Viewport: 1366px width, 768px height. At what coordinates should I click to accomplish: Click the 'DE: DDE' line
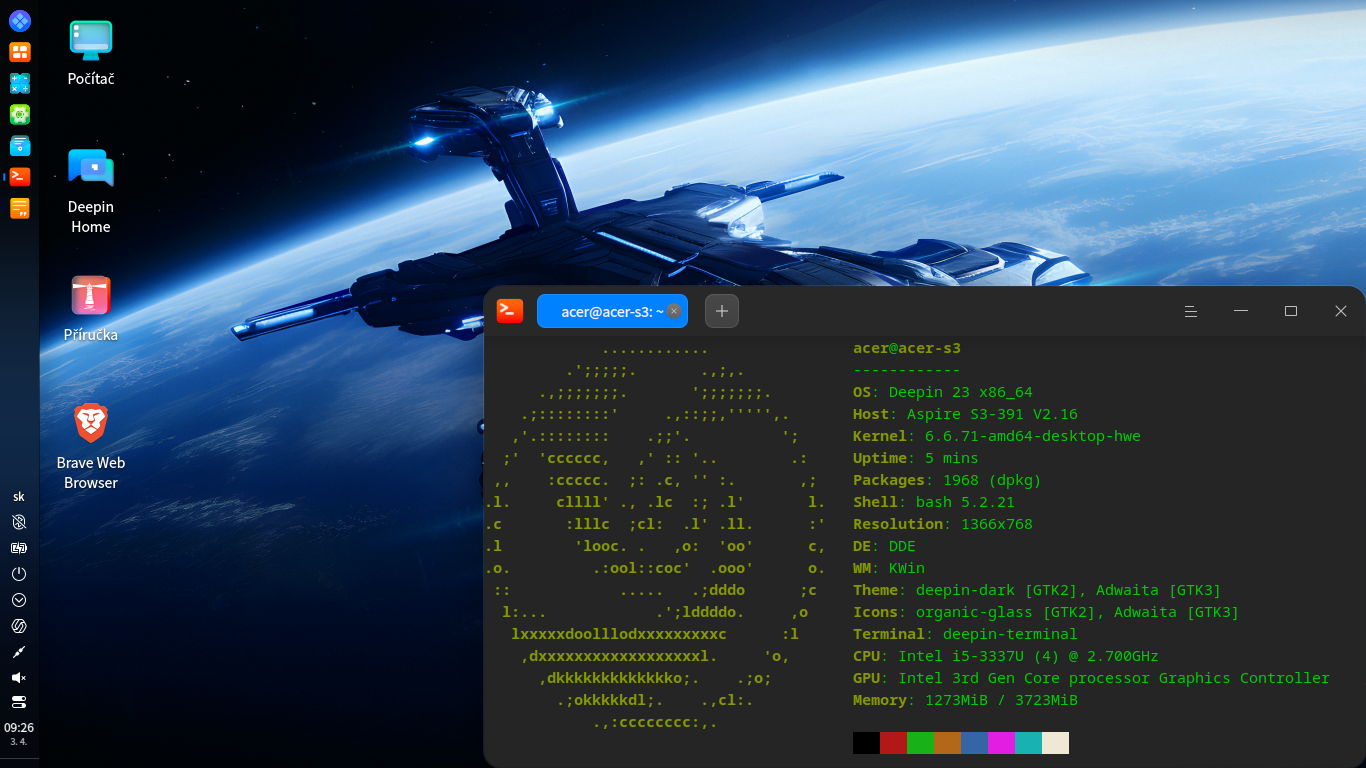pos(884,546)
